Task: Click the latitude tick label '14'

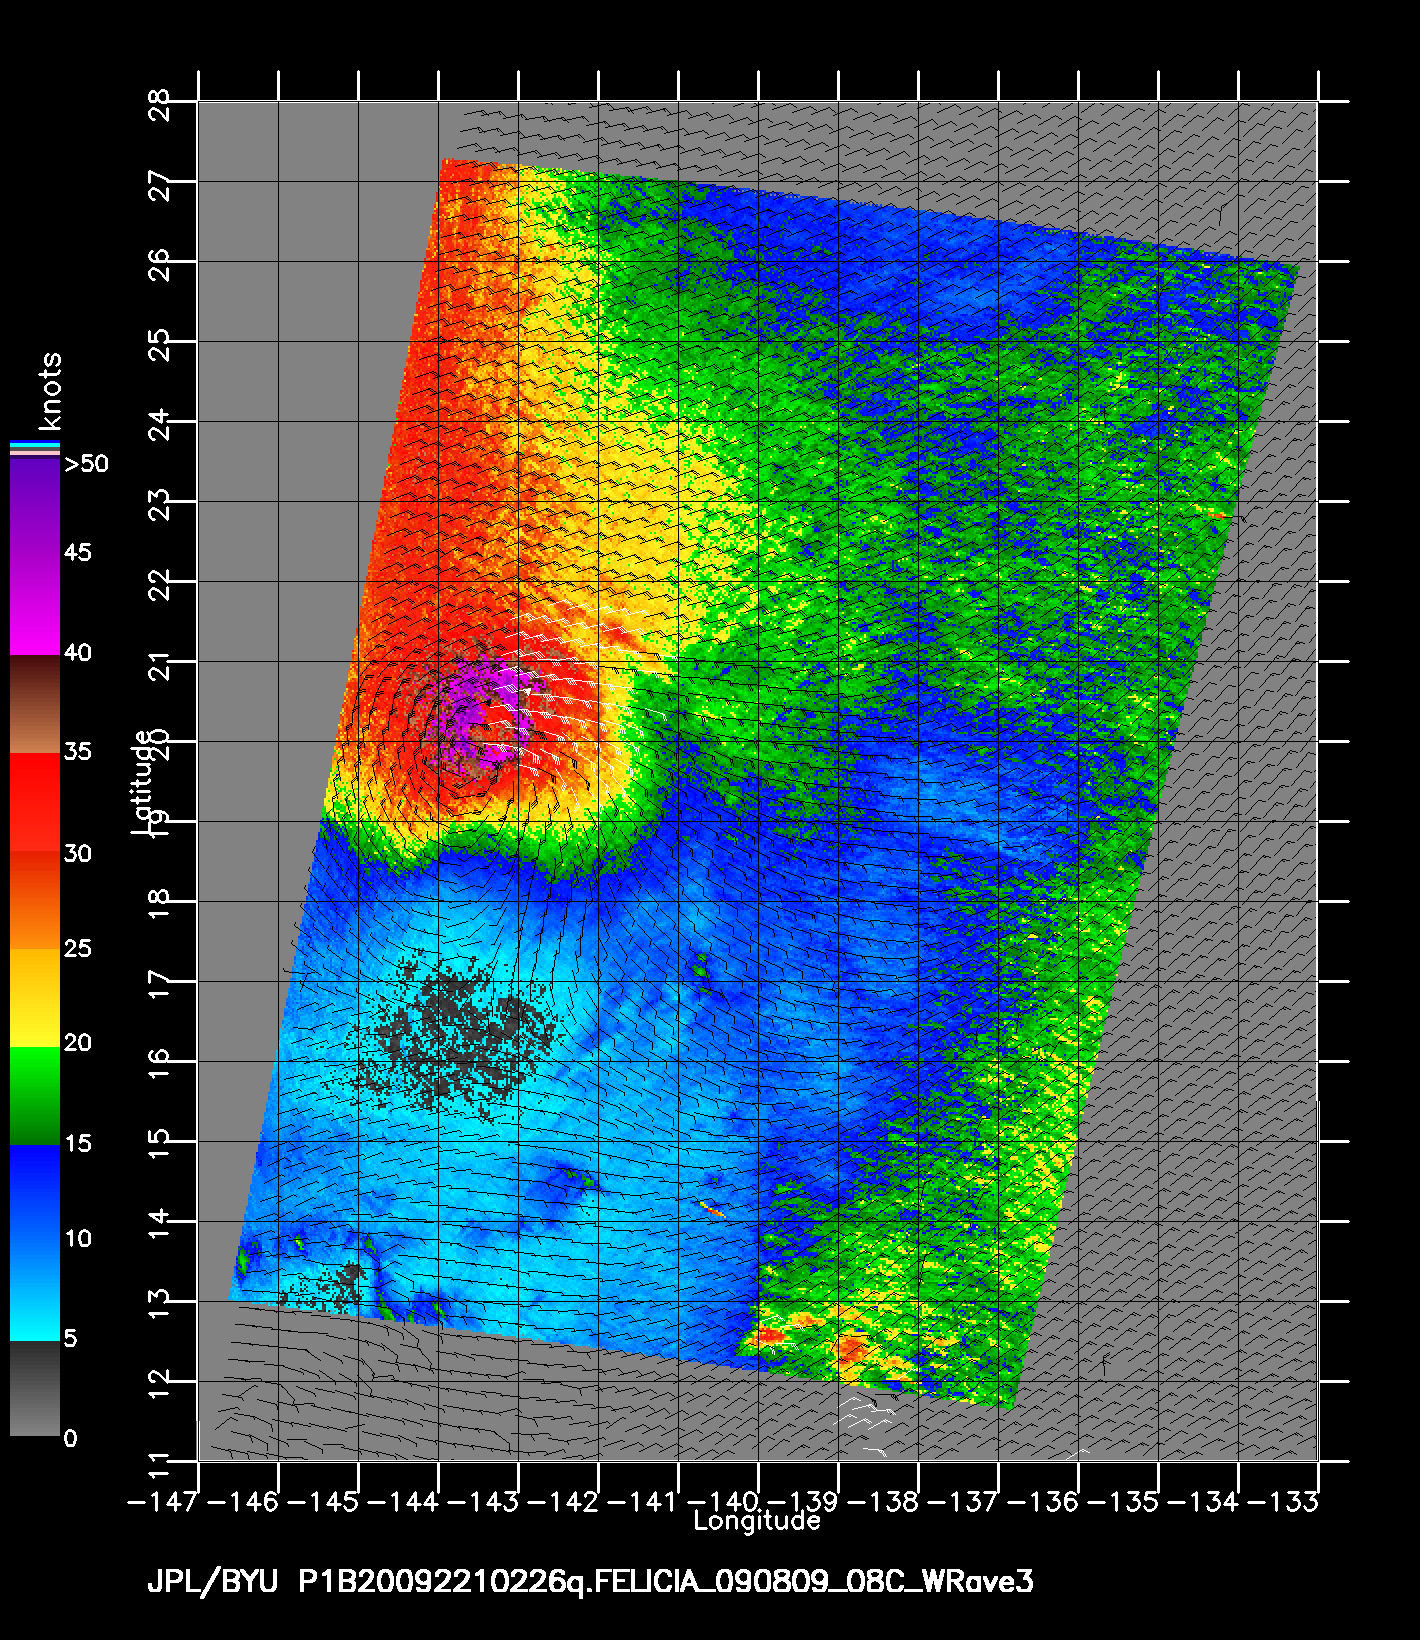Action: tap(159, 1225)
